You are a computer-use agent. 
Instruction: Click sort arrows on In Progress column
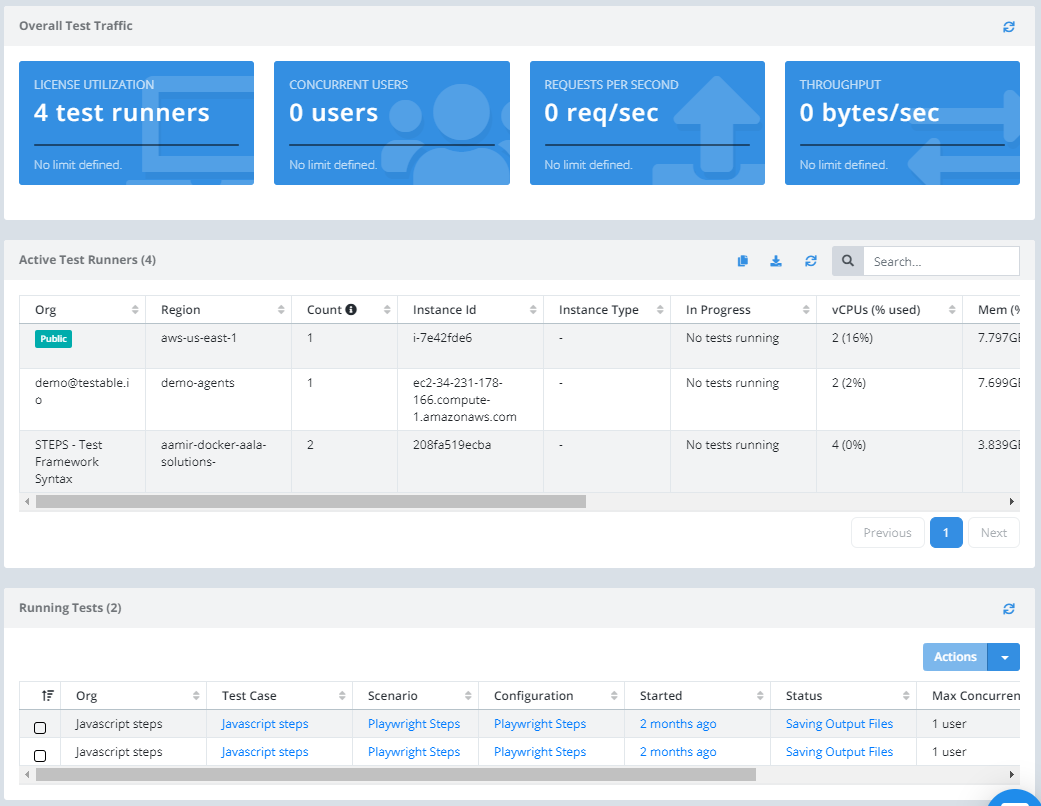click(806, 309)
